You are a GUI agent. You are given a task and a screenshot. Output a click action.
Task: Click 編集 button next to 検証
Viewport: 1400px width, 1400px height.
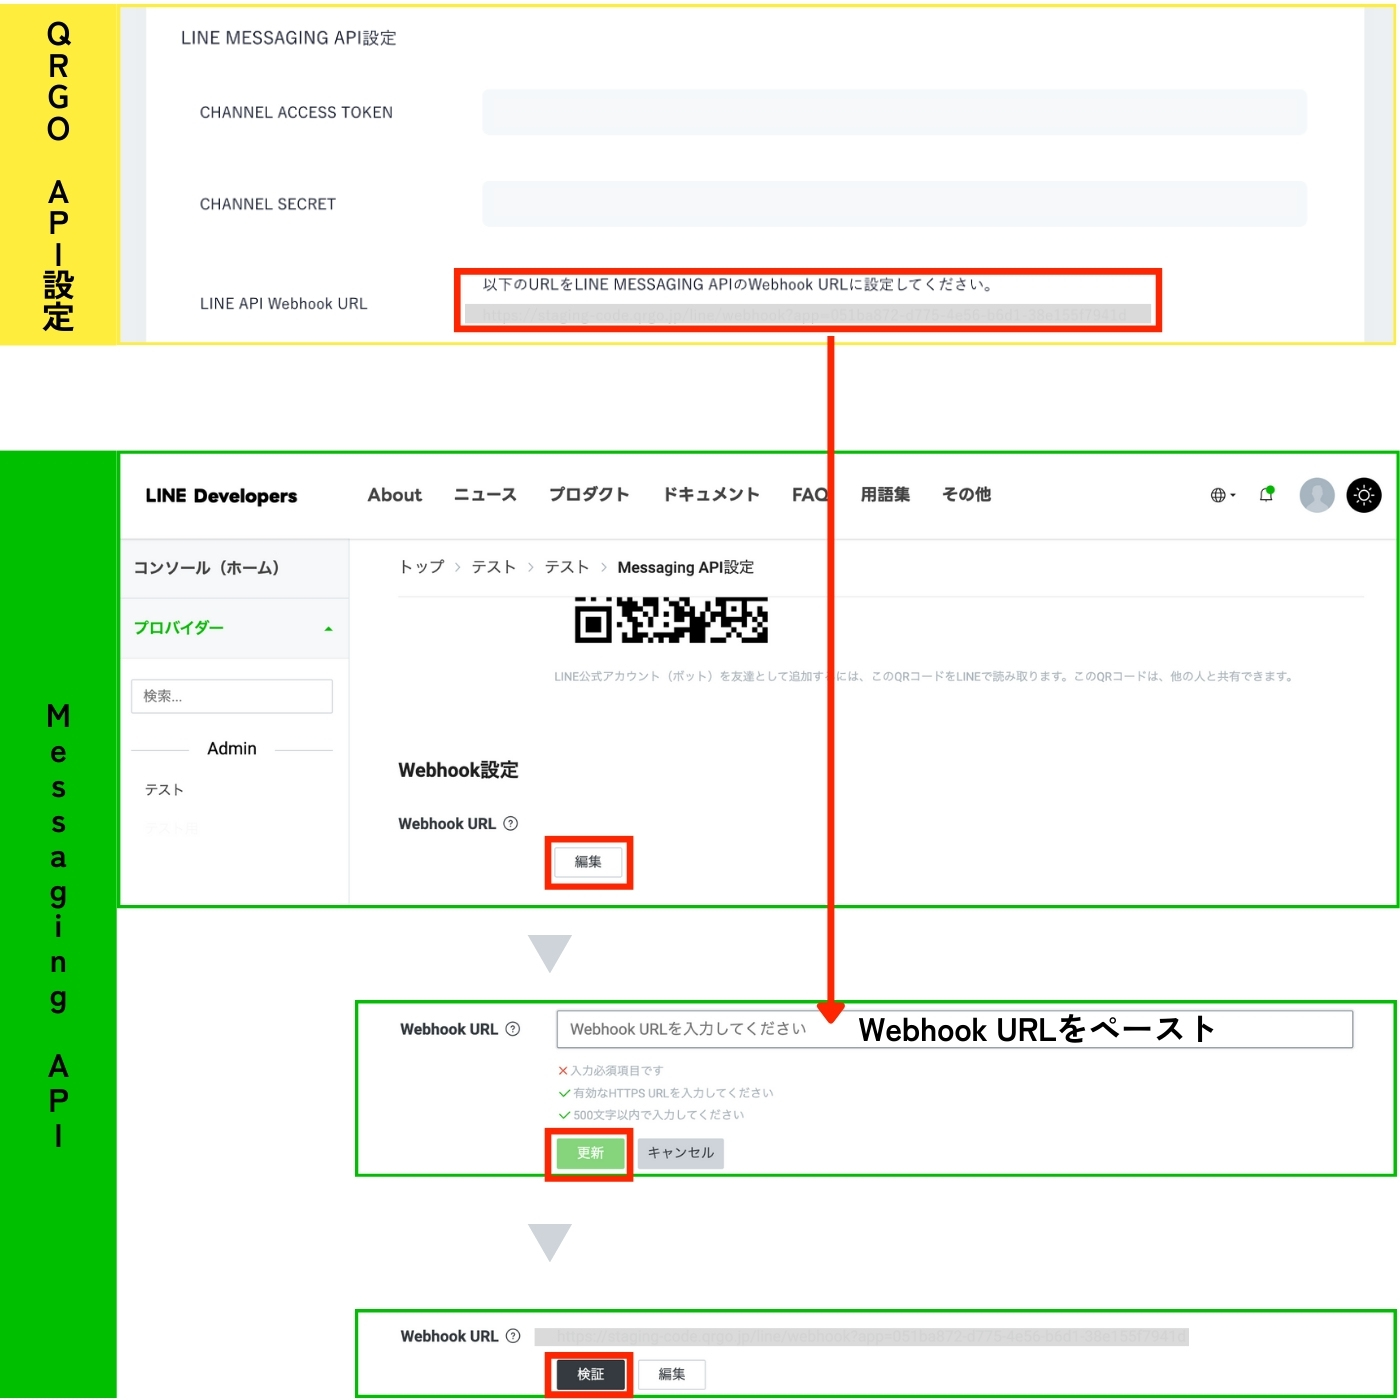672,1375
